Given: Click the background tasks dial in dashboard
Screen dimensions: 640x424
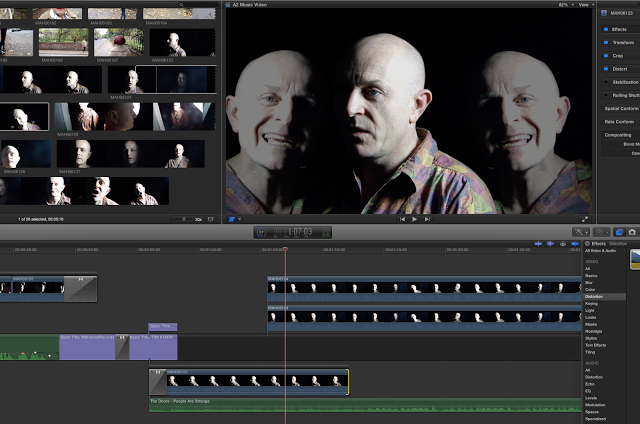Looking at the screenshot, I should point(261,233).
